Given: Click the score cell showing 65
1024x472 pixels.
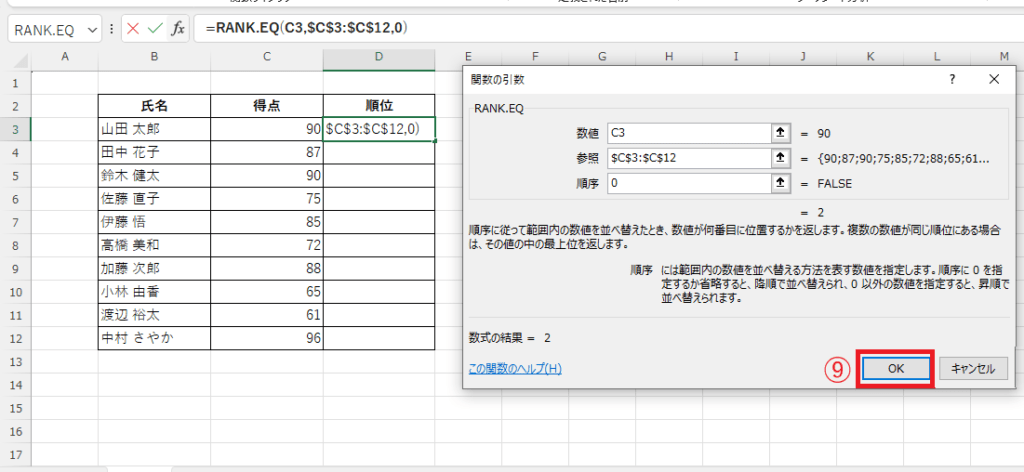Looking at the screenshot, I should pyautogui.click(x=266, y=292).
